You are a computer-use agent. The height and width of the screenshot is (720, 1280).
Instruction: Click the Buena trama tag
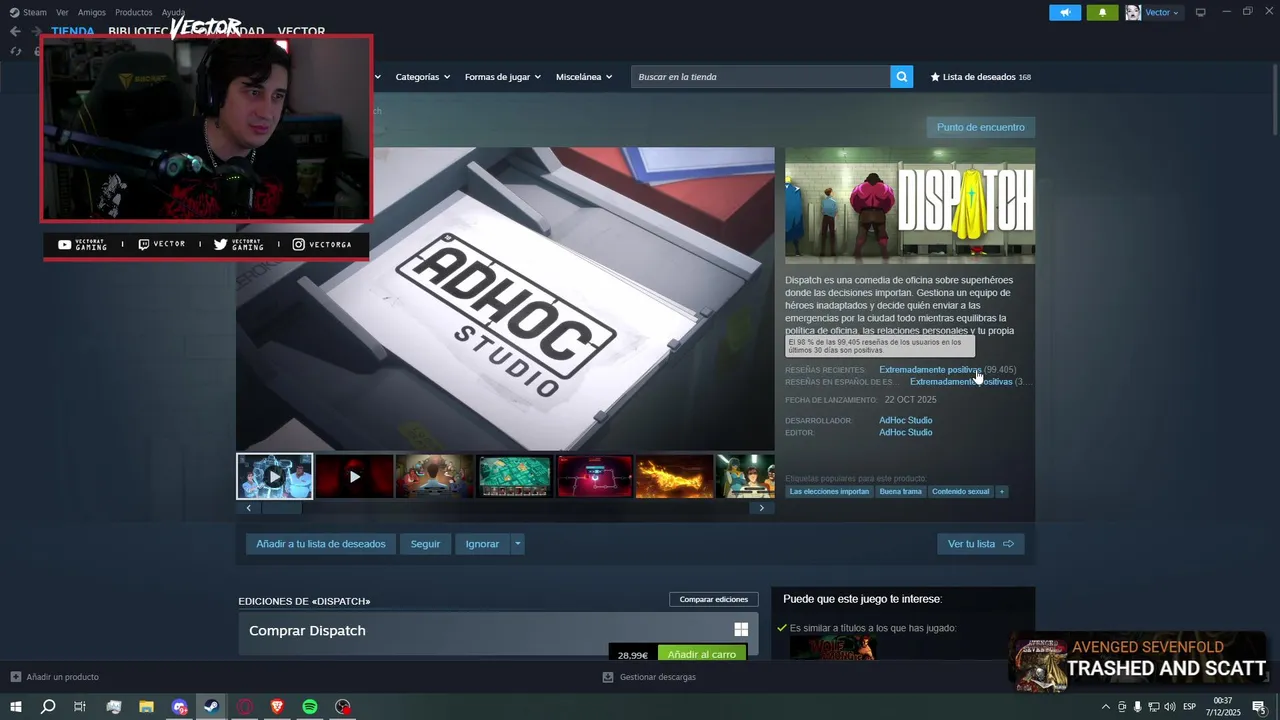pos(900,491)
